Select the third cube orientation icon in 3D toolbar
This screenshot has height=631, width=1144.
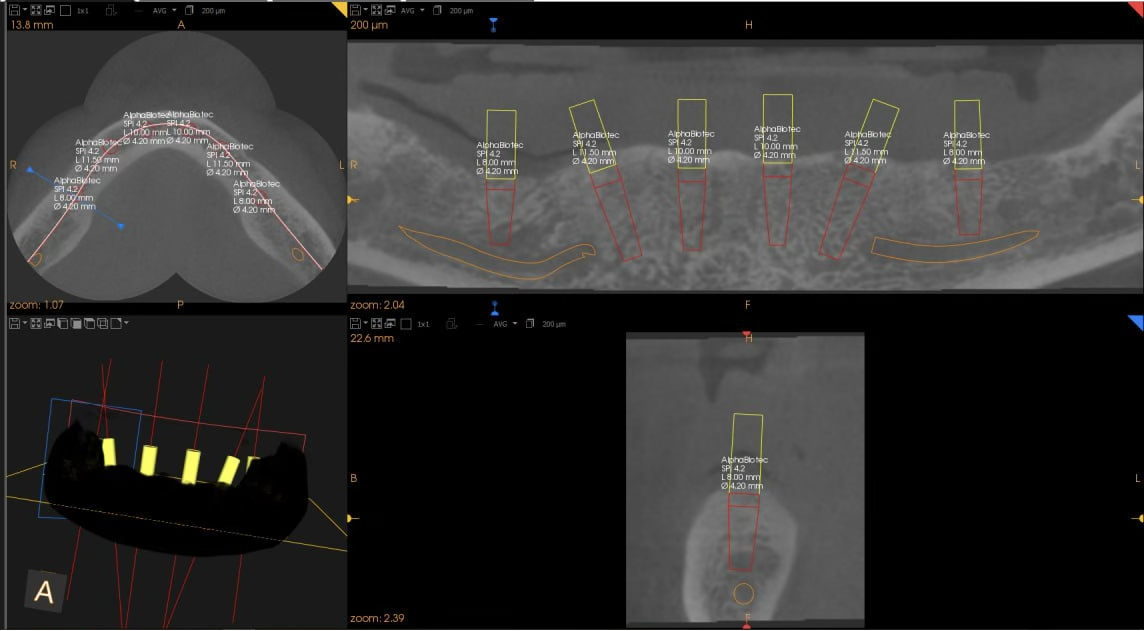pyautogui.click(x=89, y=323)
